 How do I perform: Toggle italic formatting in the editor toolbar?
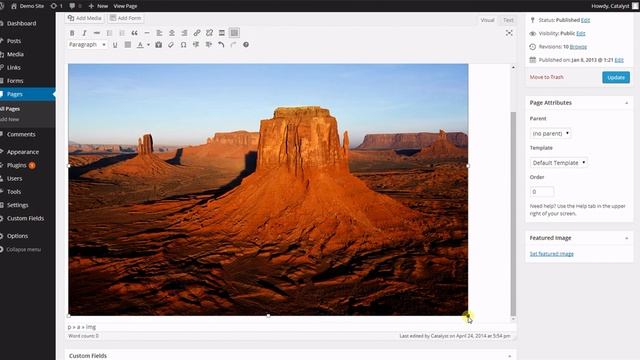pos(84,33)
